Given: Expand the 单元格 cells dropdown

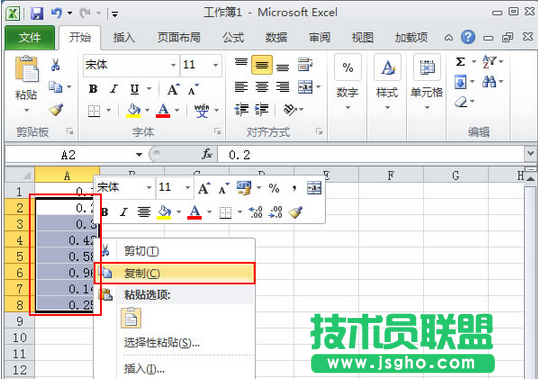Looking at the screenshot, I should (427, 108).
